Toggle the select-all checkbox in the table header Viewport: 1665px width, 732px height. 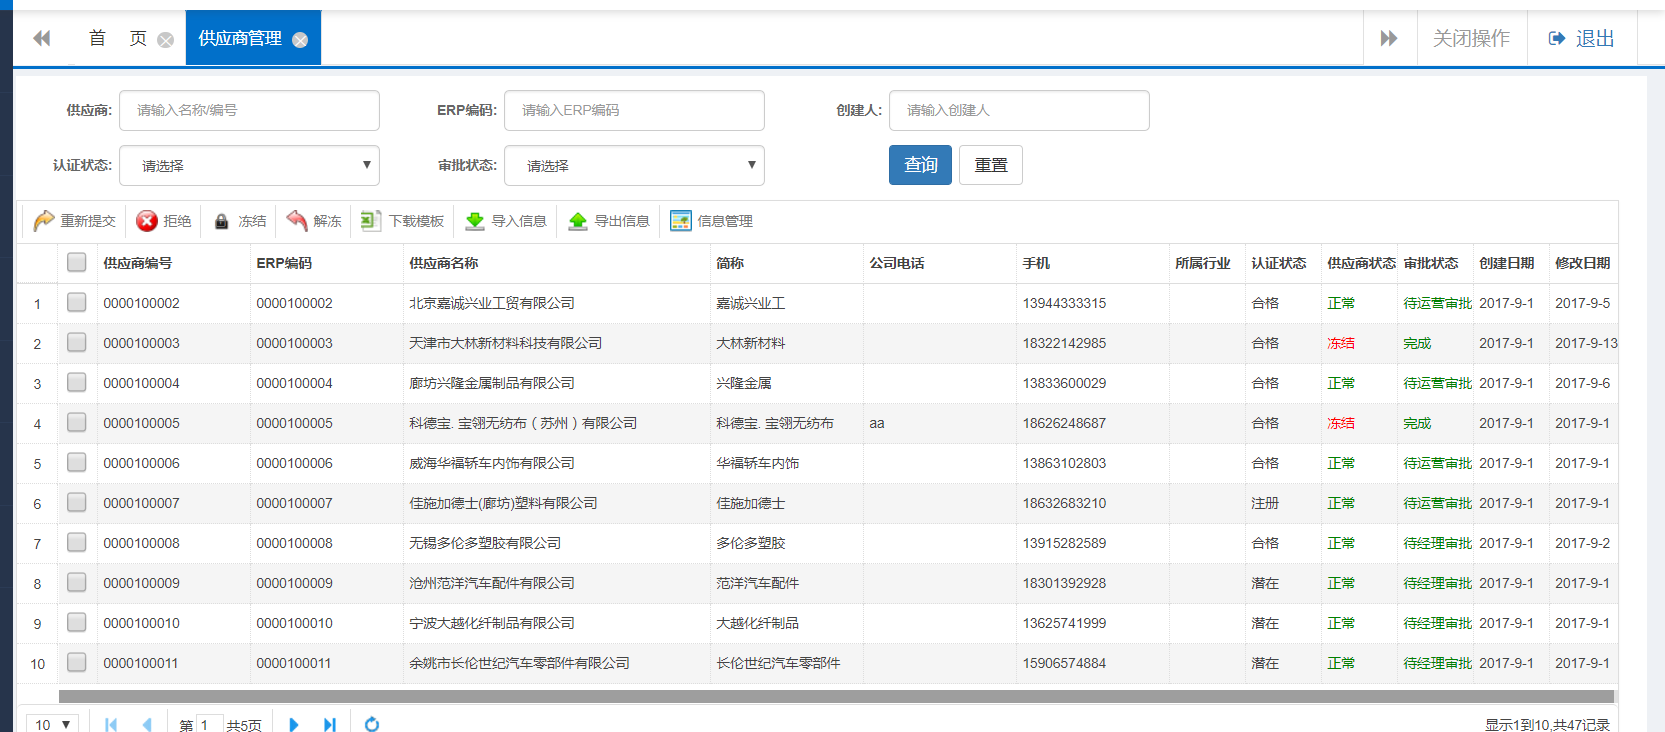(77, 262)
